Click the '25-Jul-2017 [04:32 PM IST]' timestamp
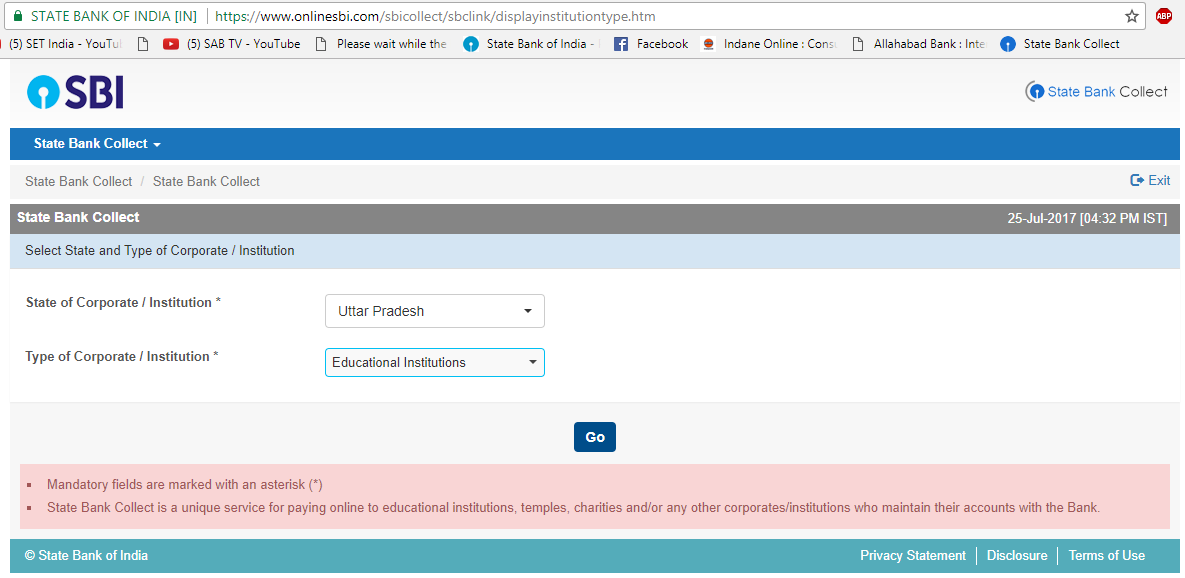The image size is (1185, 578). click(x=1088, y=218)
